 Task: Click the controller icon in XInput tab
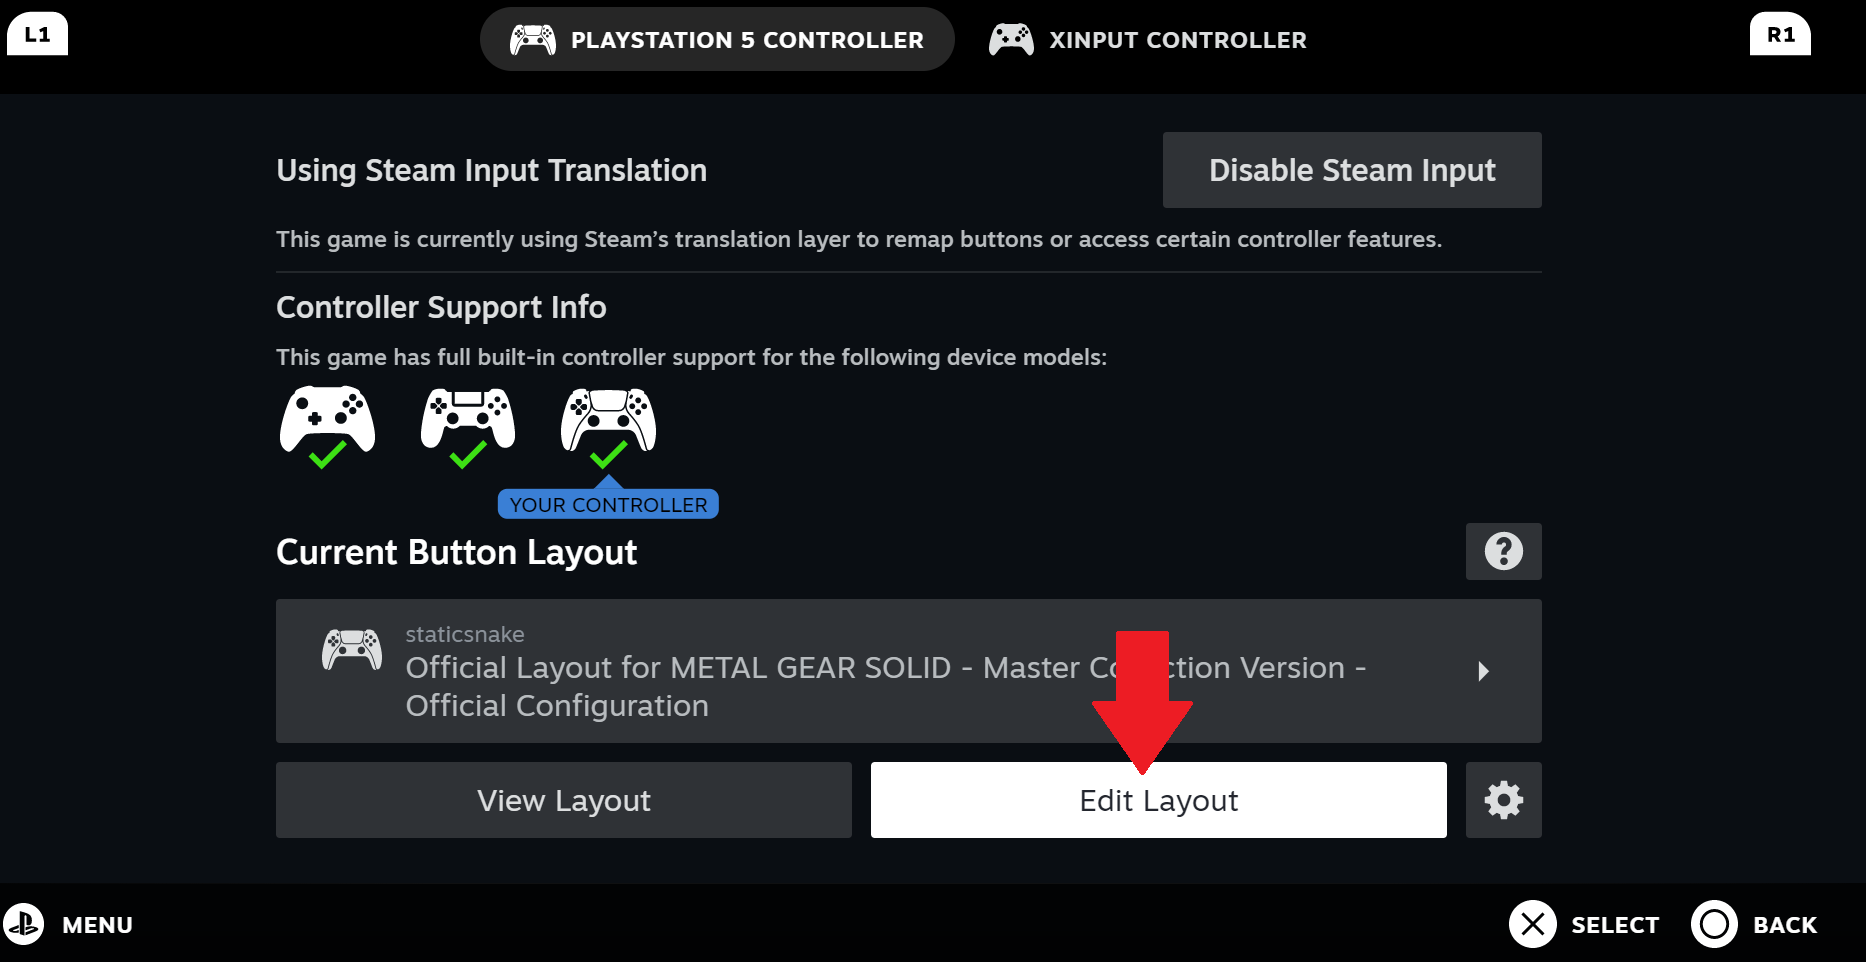[1011, 40]
